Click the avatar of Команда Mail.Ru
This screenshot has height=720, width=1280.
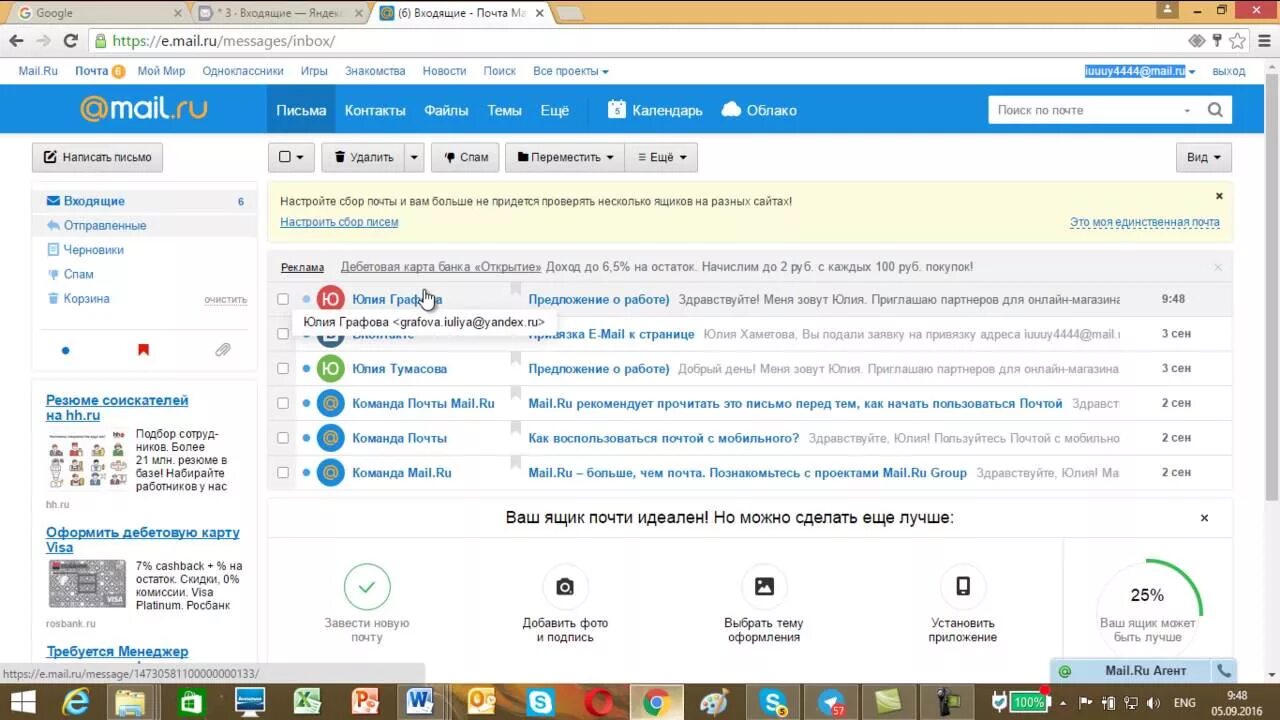(x=330, y=472)
